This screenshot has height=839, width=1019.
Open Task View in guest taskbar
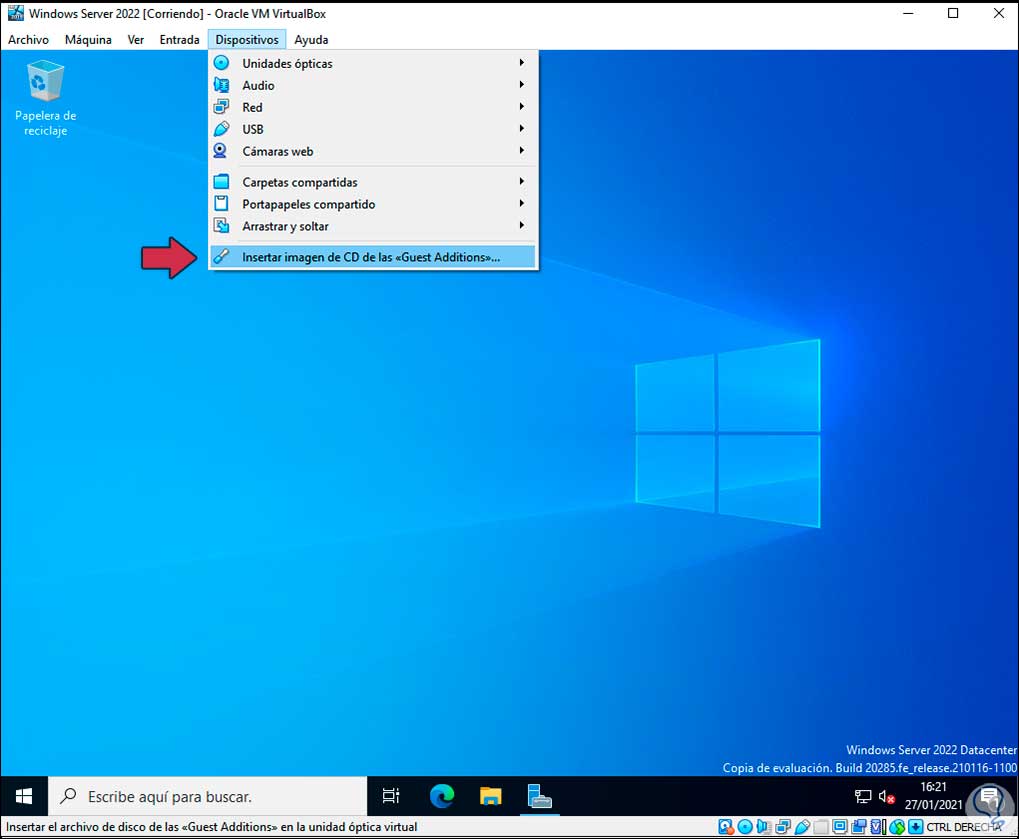[391, 796]
